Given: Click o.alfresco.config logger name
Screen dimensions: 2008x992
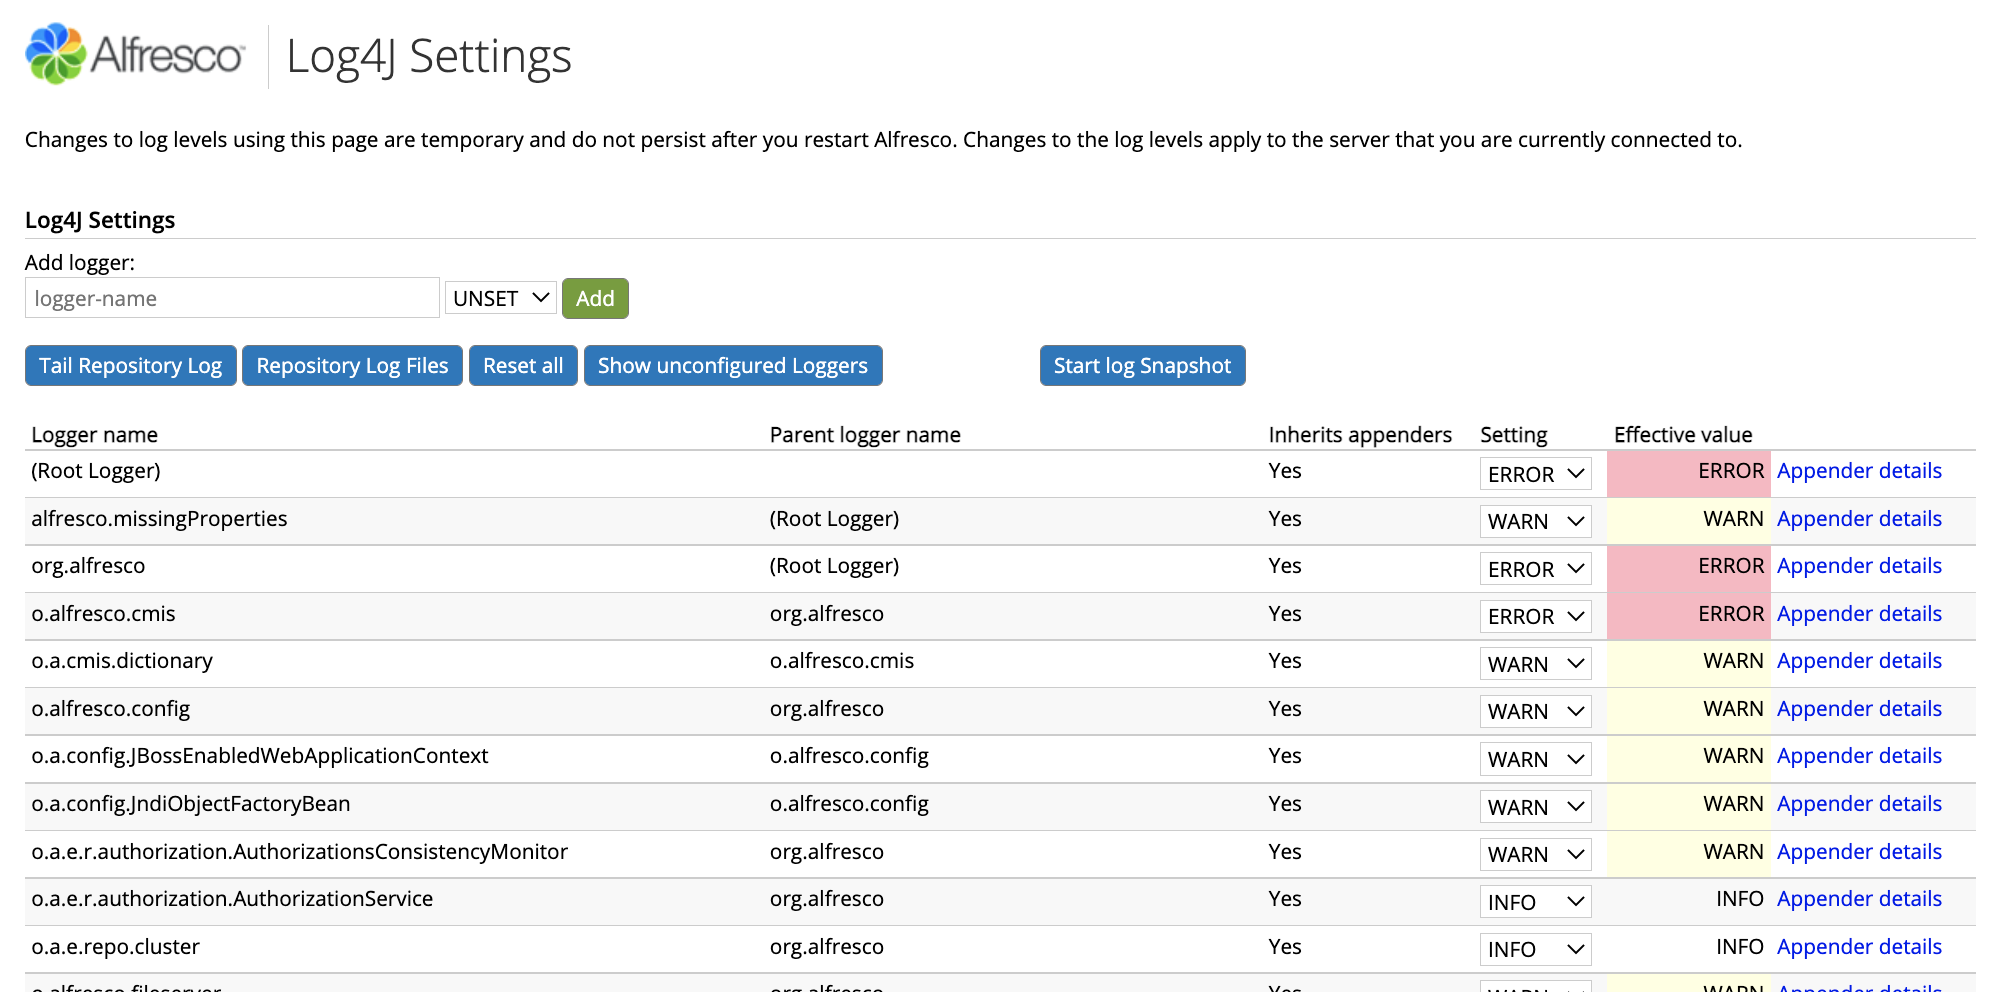Looking at the screenshot, I should (x=110, y=709).
